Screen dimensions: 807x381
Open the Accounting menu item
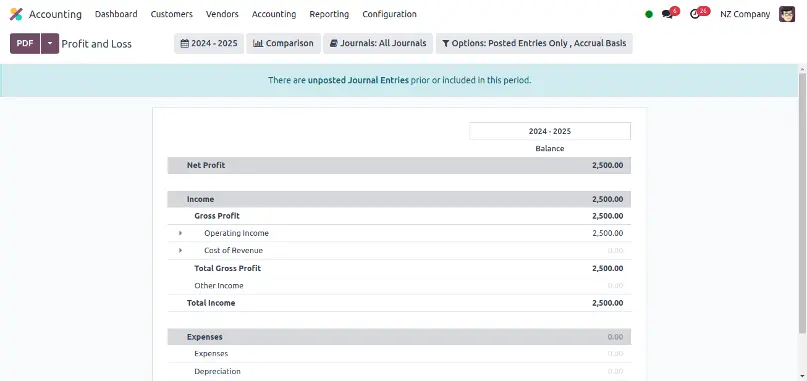pyautogui.click(x=274, y=14)
